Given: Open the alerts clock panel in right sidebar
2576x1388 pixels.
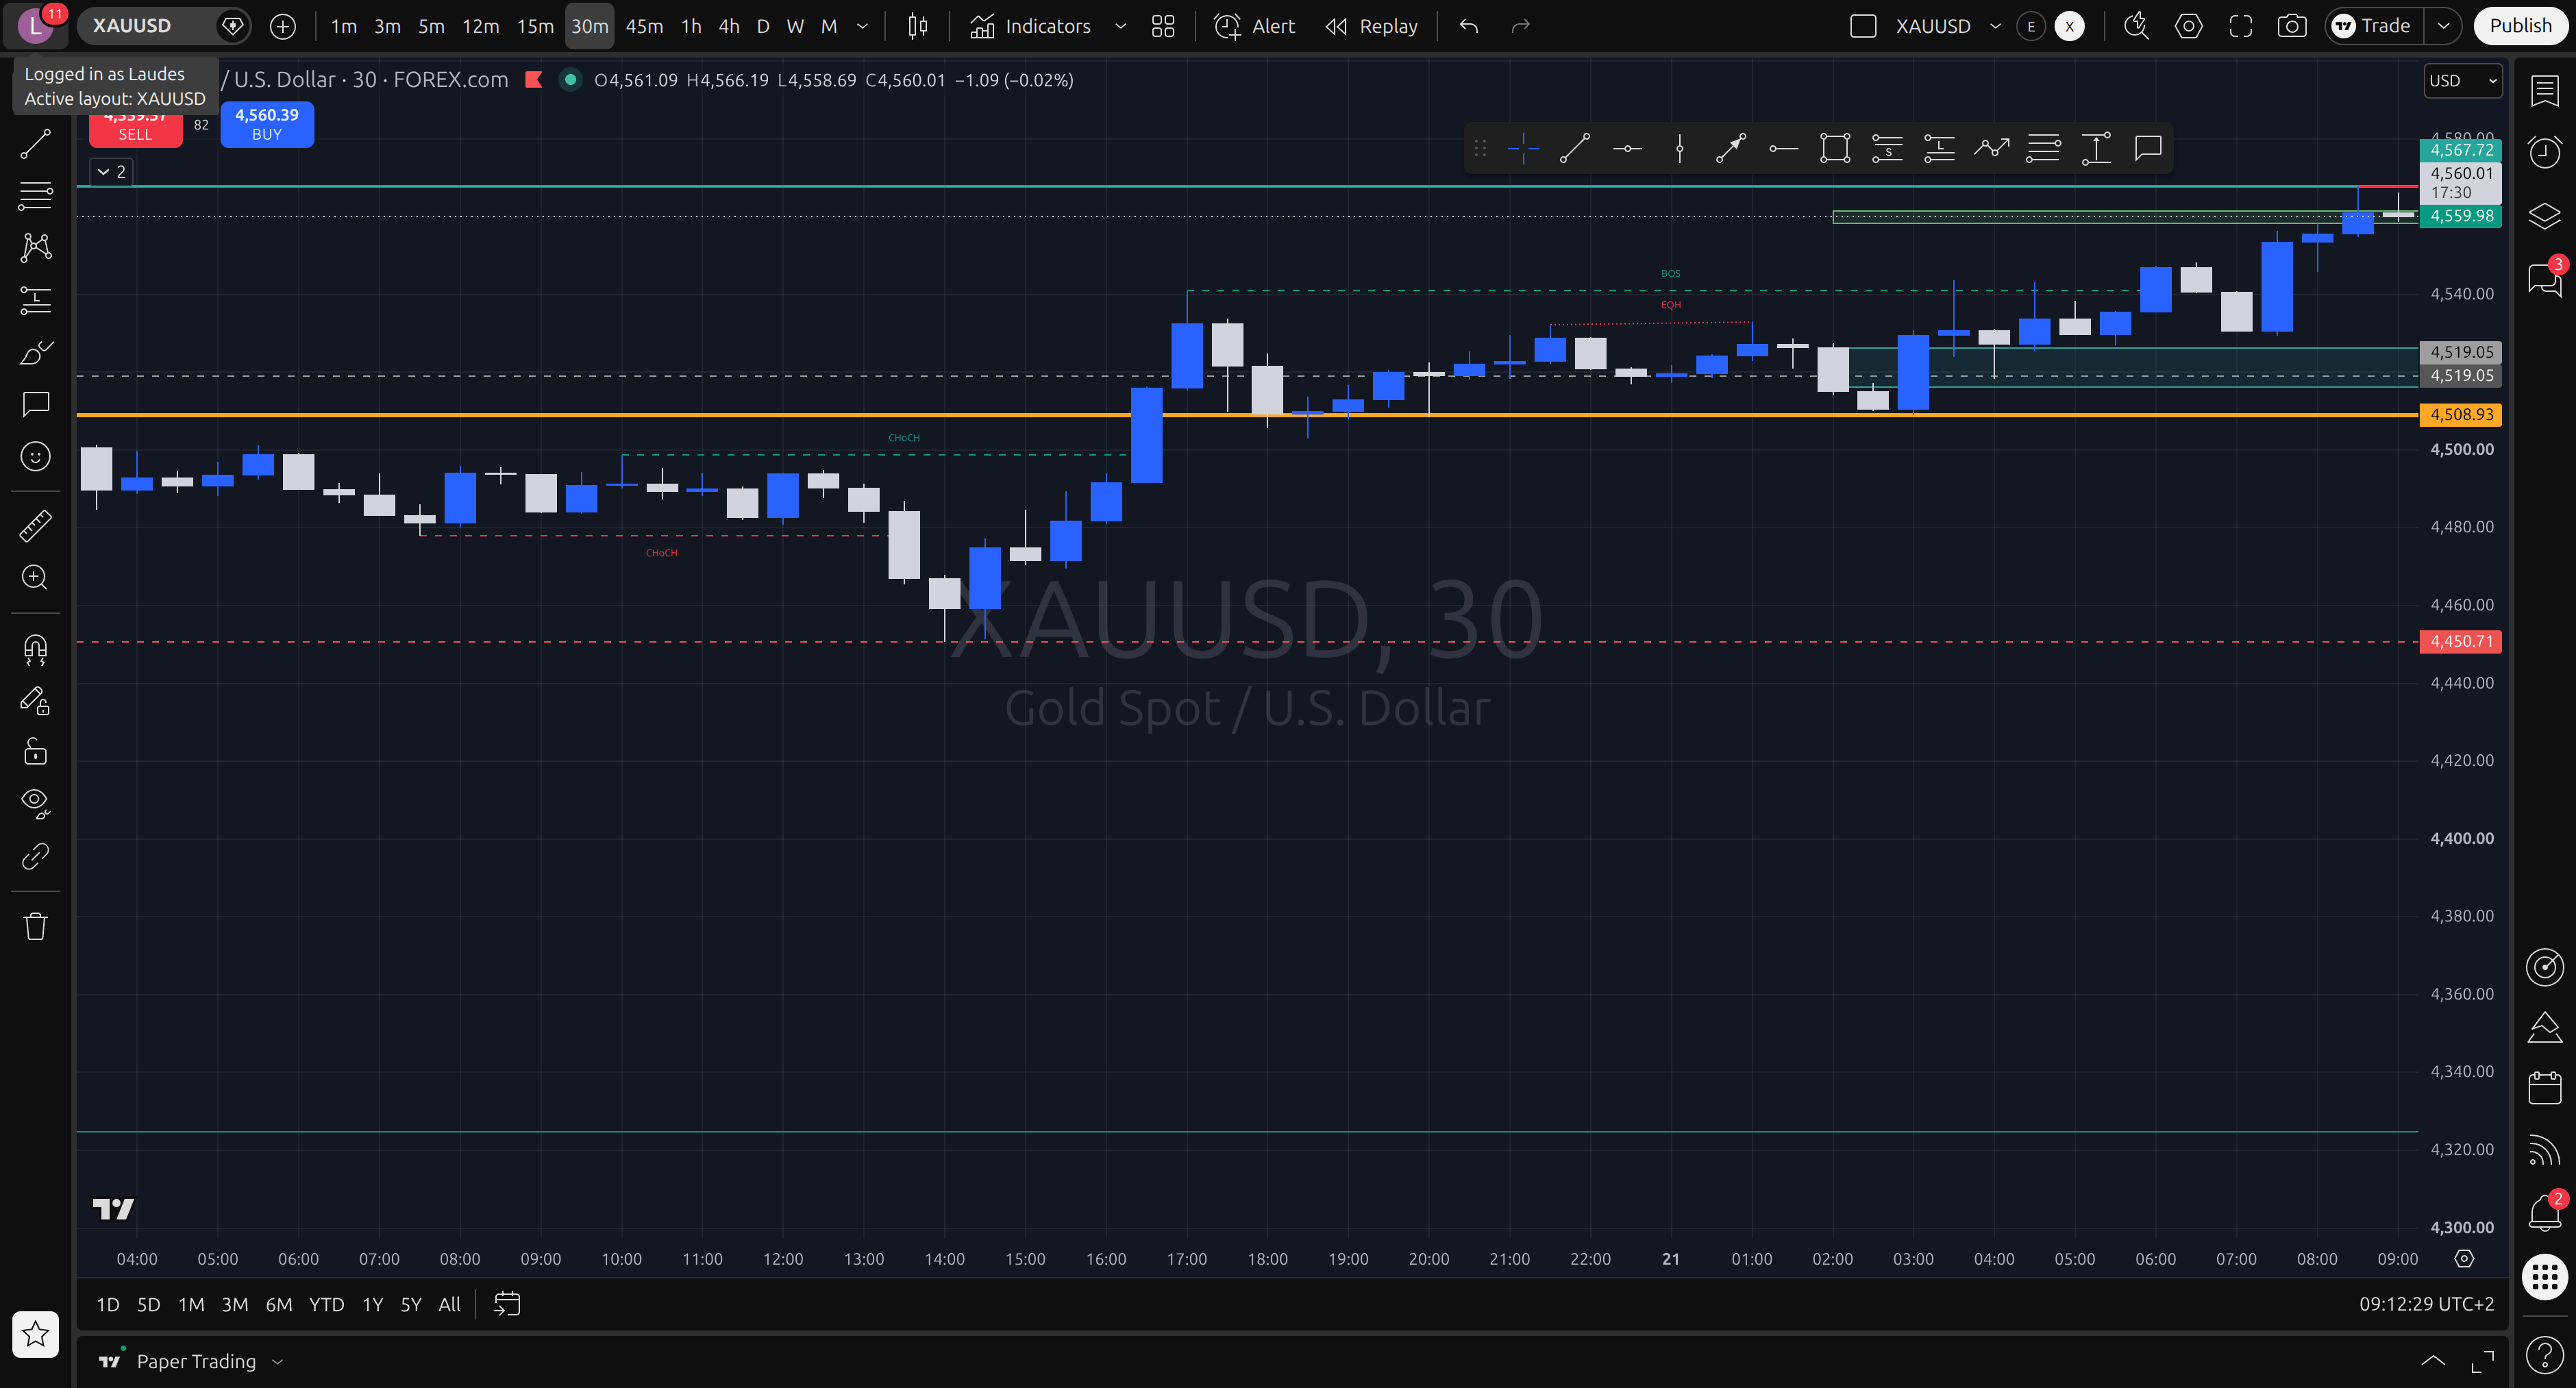Looking at the screenshot, I should [x=2544, y=152].
